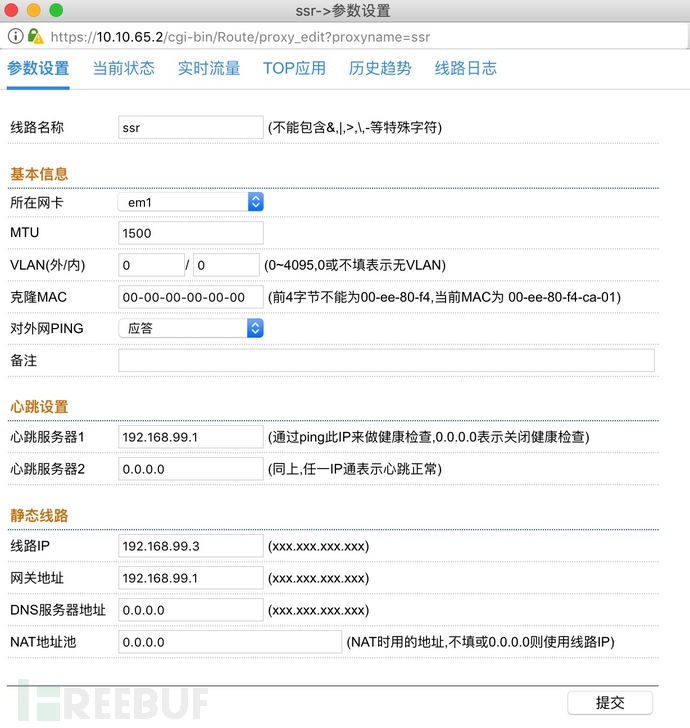Screen dimensions: 690x728
Task: Click the 线路IP field 192.168.99.3
Action: [191, 546]
